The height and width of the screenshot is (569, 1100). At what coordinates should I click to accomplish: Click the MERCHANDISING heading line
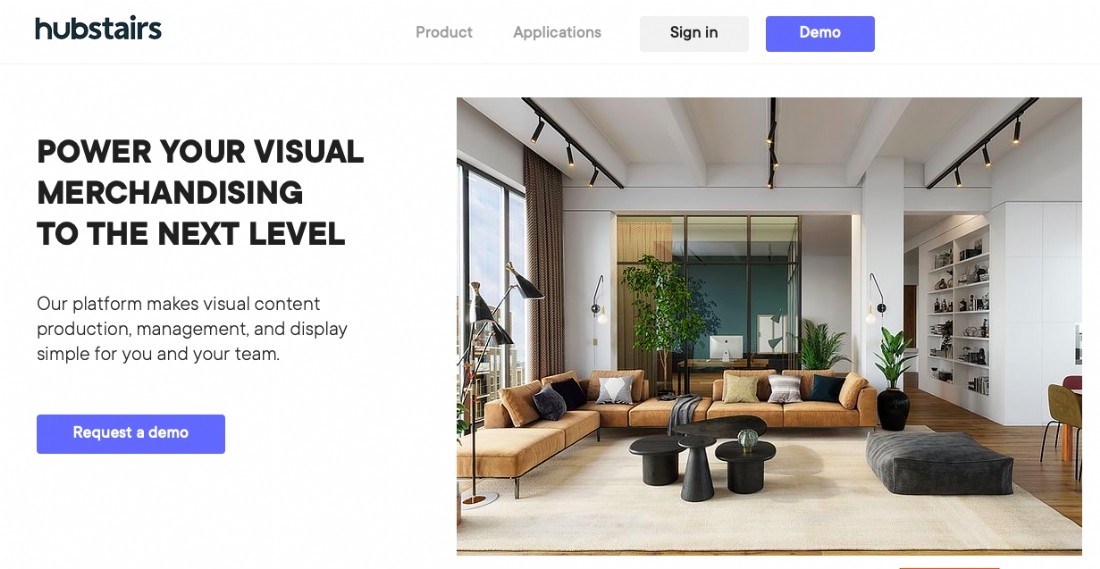click(x=170, y=192)
